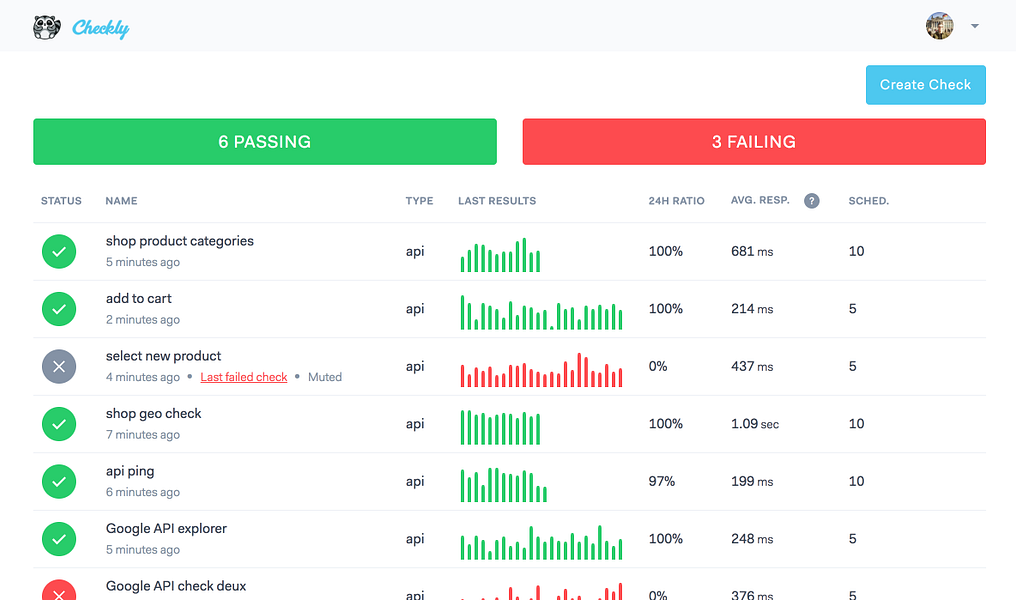This screenshot has width=1016, height=600.
Task: Click red failing icon for Google API check deux
Action: coord(59,590)
